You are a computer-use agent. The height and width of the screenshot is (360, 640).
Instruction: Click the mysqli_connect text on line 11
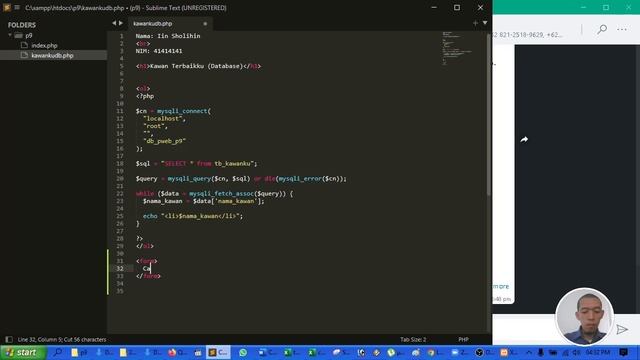pyautogui.click(x=182, y=111)
